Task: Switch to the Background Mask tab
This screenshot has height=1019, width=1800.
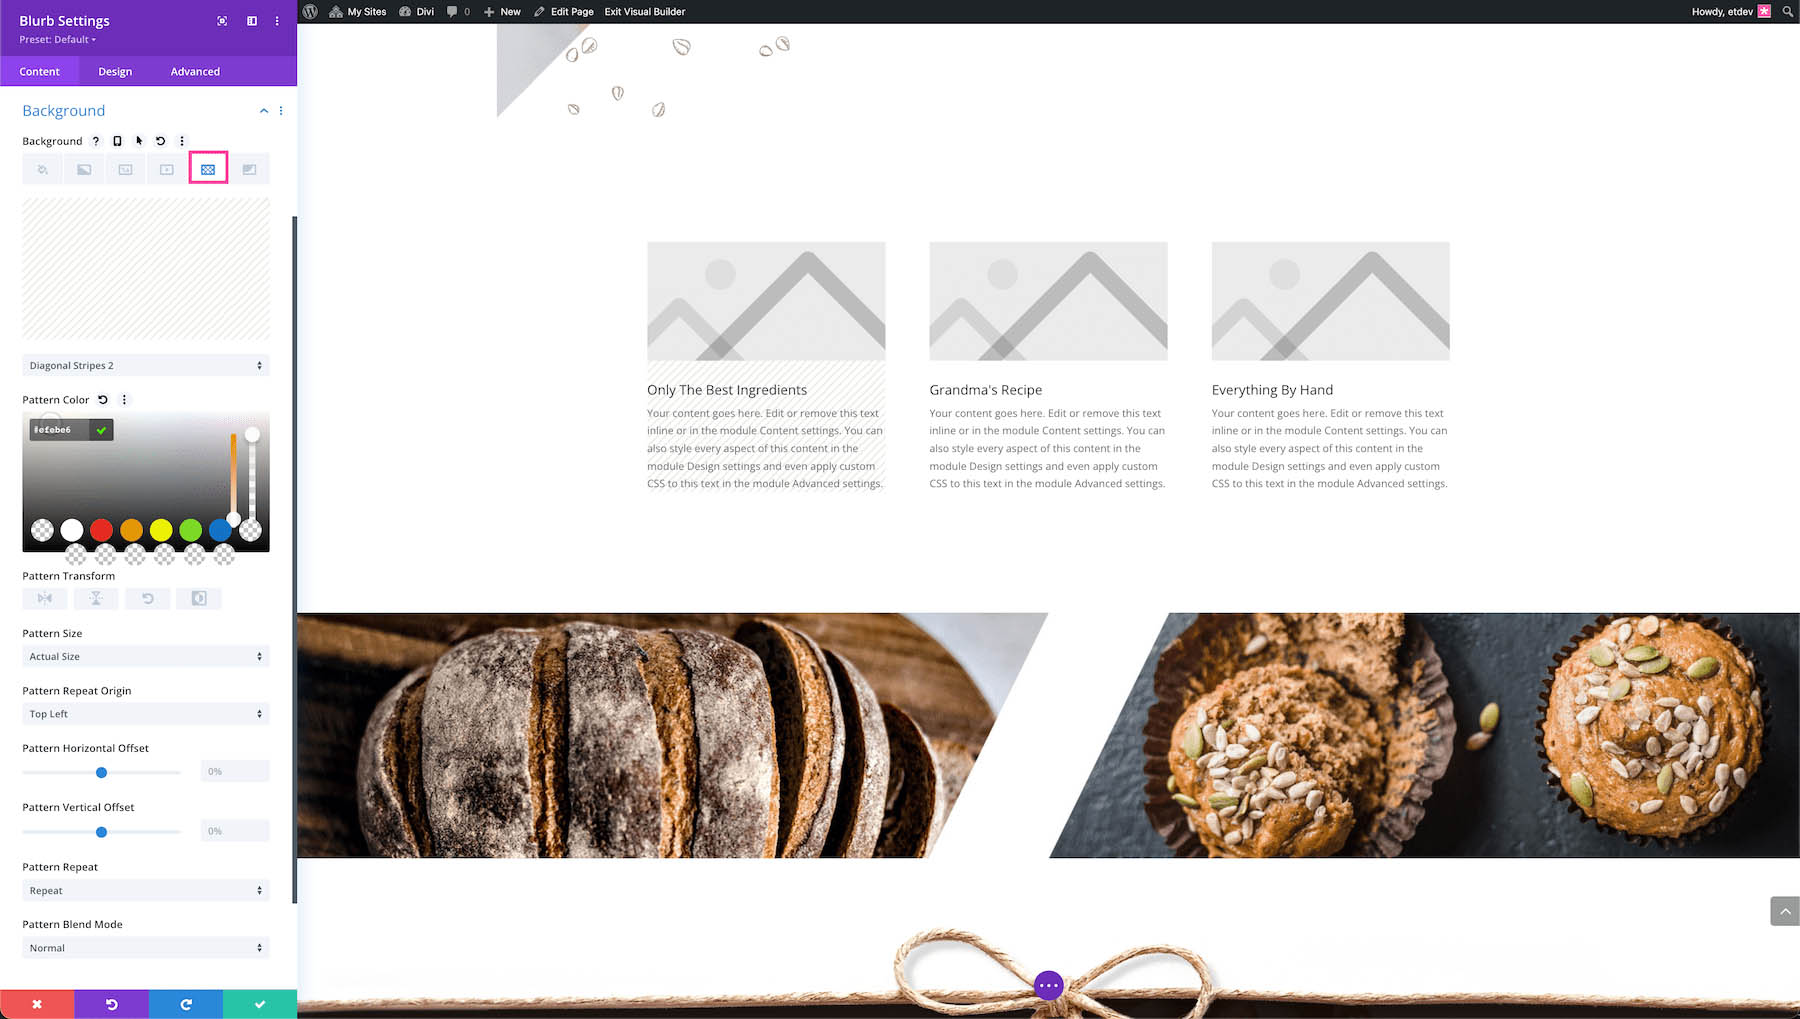Action: click(x=249, y=169)
